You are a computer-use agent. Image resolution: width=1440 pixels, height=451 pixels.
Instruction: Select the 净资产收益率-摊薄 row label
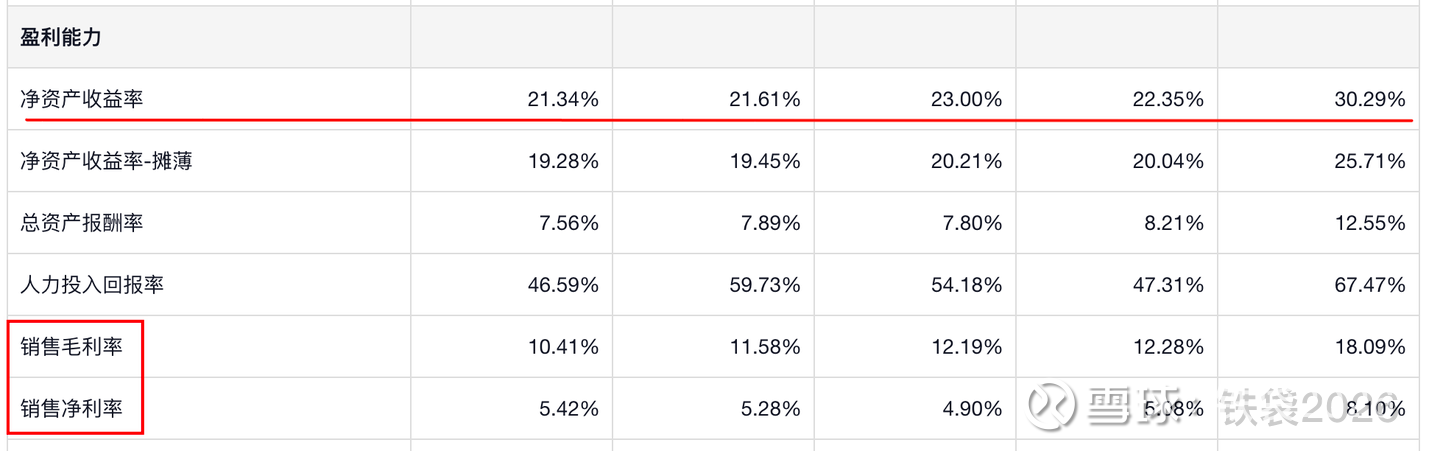pyautogui.click(x=106, y=160)
